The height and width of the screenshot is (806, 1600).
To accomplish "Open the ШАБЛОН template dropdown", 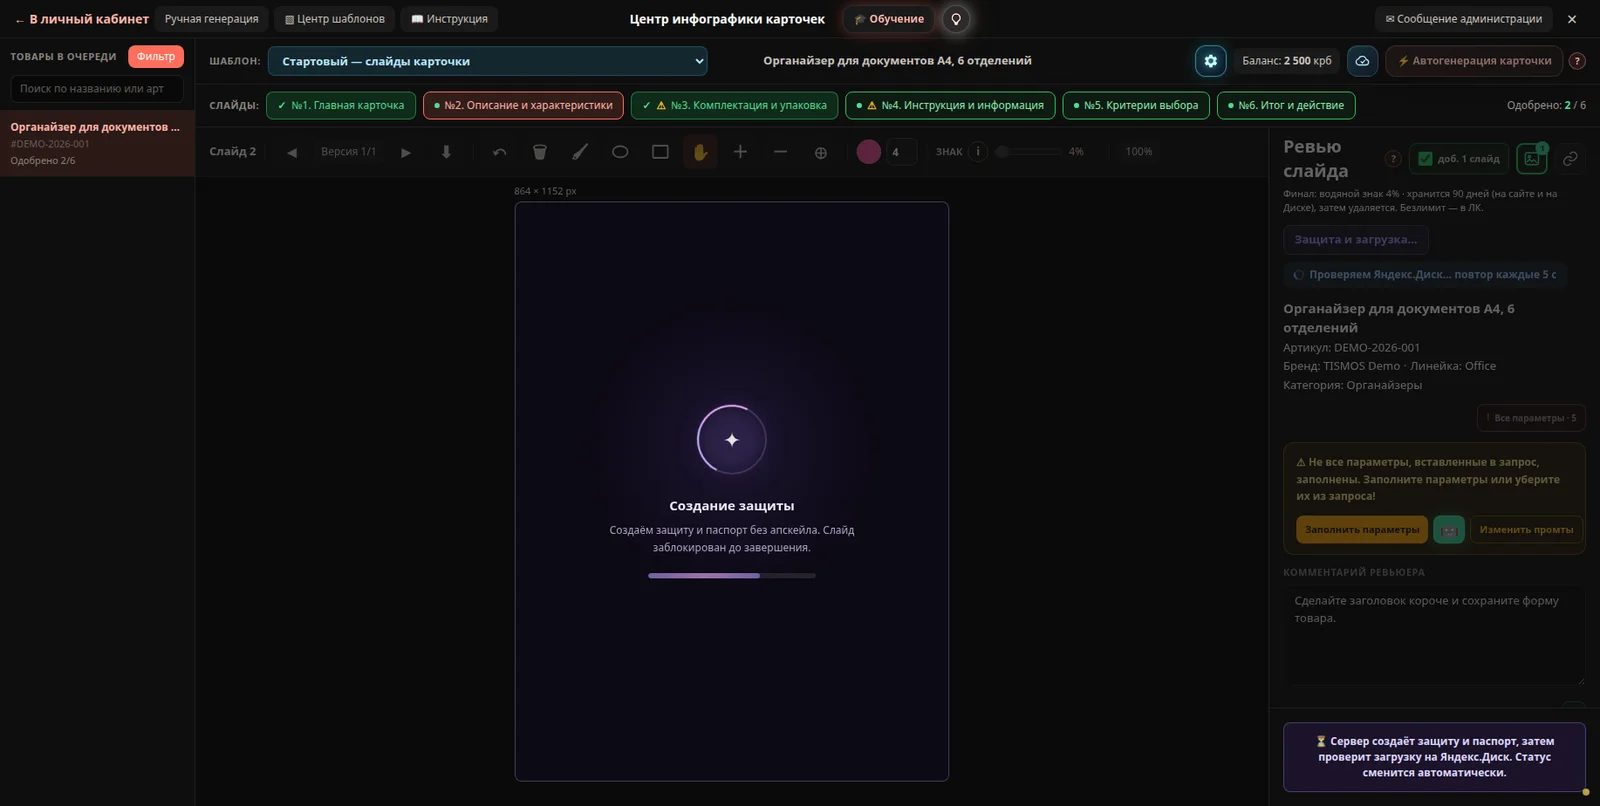I will (x=487, y=61).
